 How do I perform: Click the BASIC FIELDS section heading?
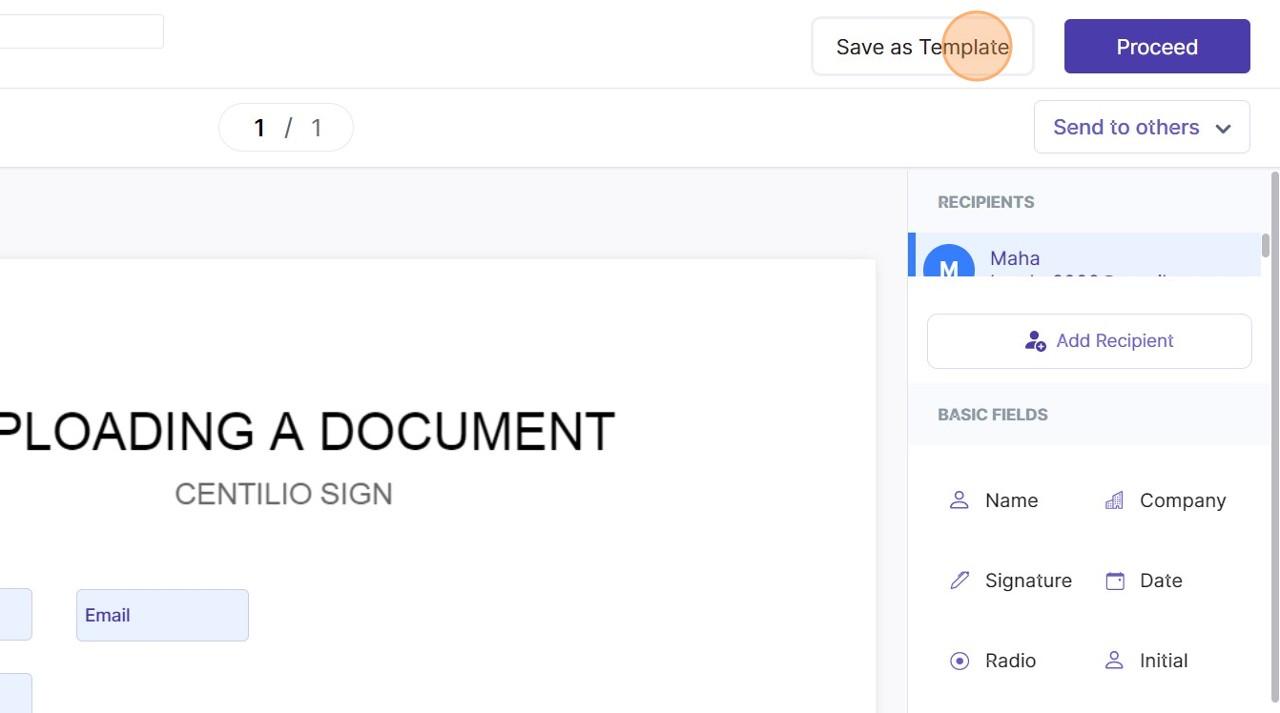pyautogui.click(x=993, y=414)
